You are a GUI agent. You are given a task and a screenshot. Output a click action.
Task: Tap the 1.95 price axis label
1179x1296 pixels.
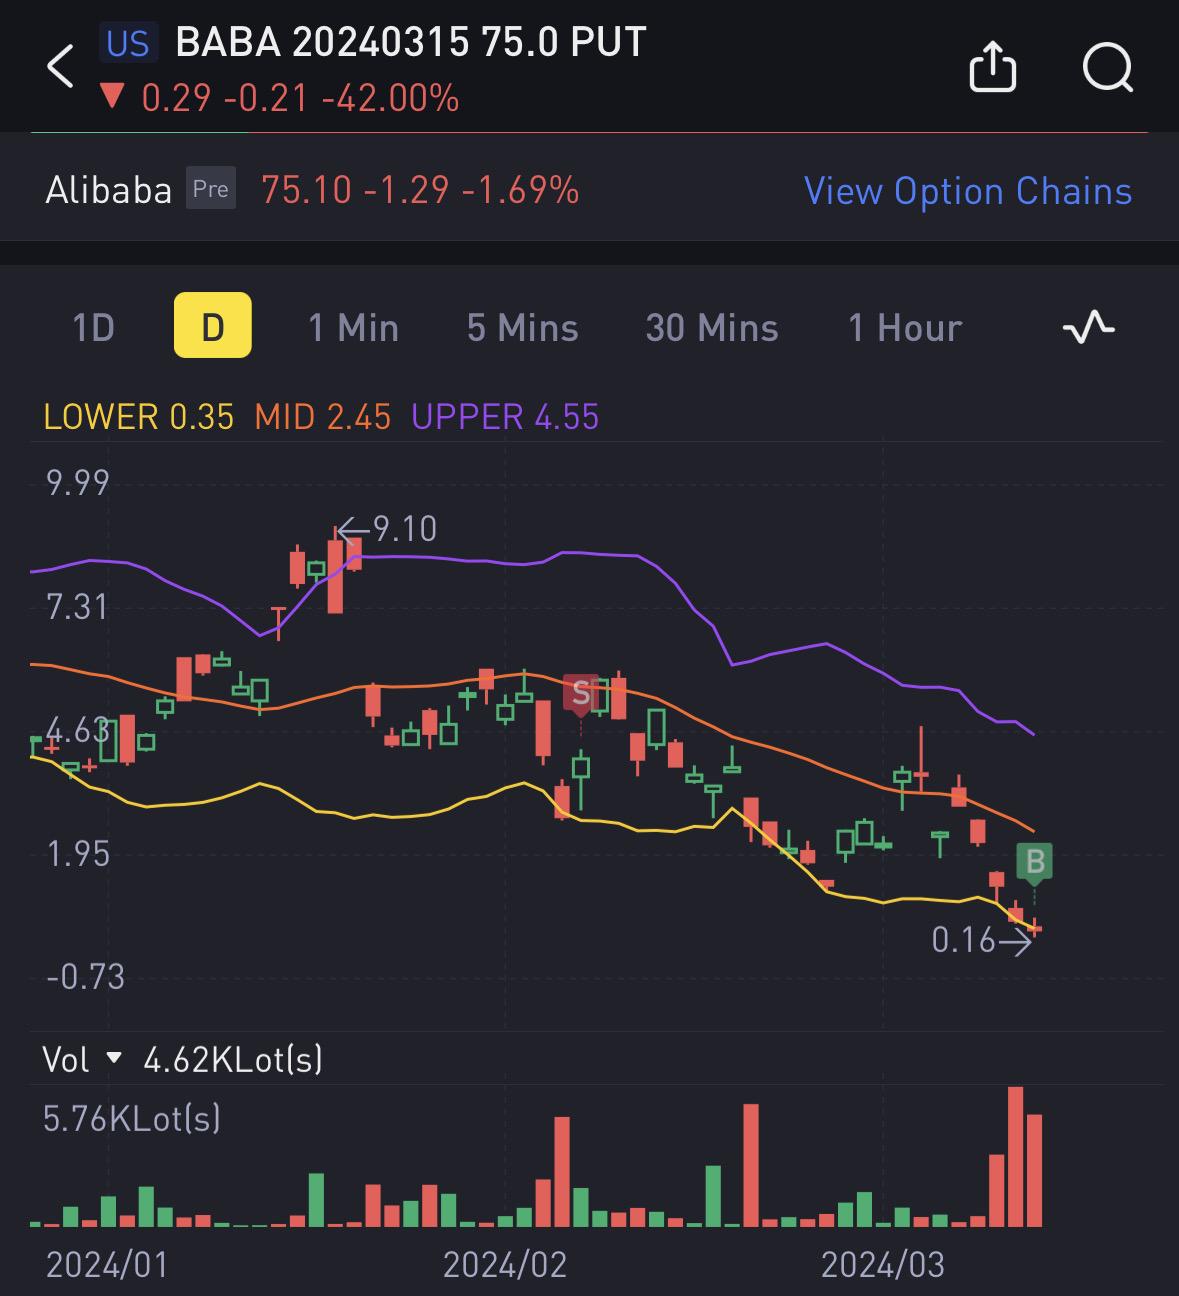tap(78, 853)
